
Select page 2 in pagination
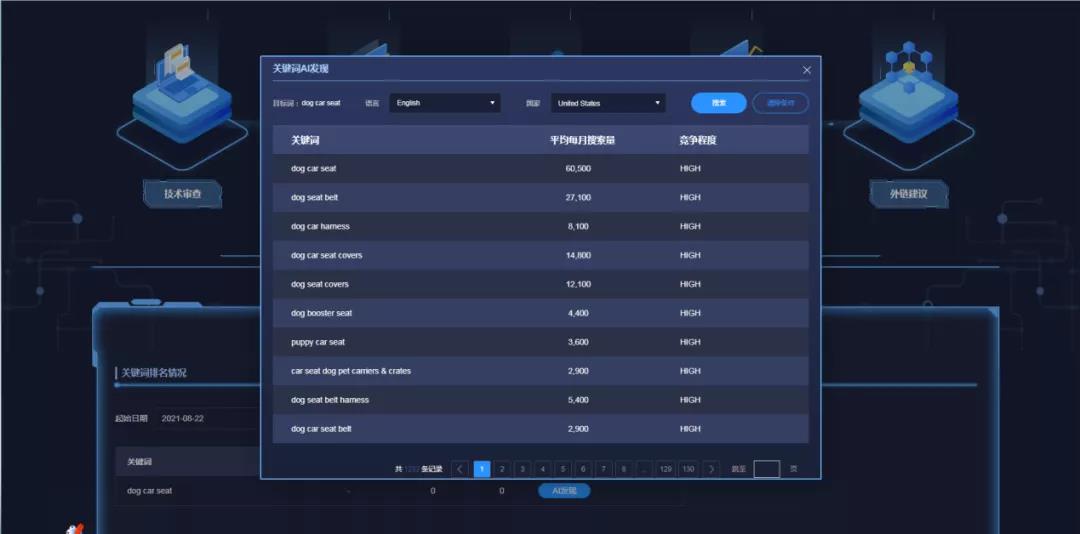[502, 469]
